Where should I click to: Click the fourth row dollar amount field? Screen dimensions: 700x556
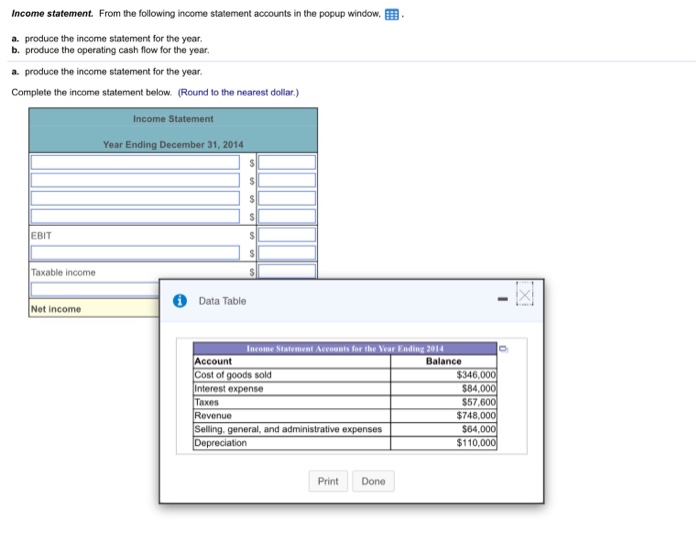point(287,216)
